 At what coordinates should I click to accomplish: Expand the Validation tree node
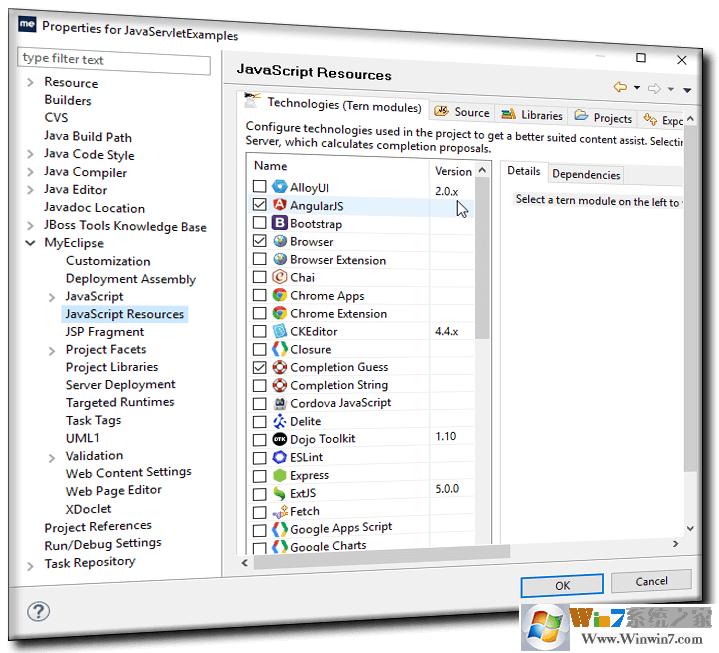coord(52,456)
